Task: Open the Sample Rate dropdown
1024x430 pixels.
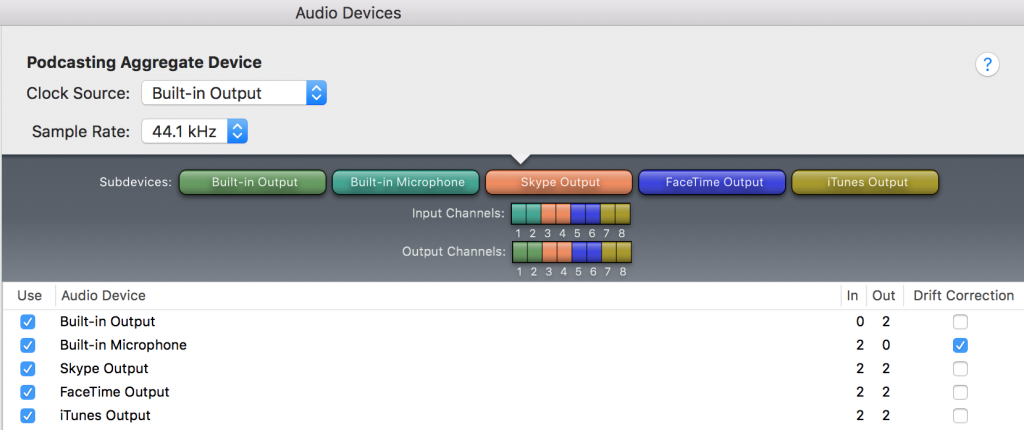Action: tap(195, 131)
